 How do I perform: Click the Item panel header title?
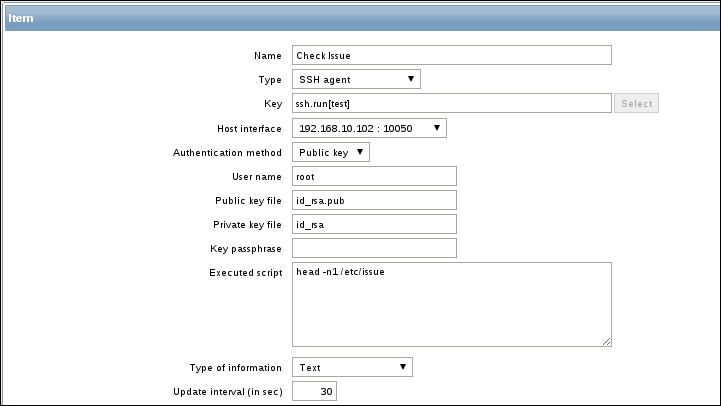click(x=24, y=19)
